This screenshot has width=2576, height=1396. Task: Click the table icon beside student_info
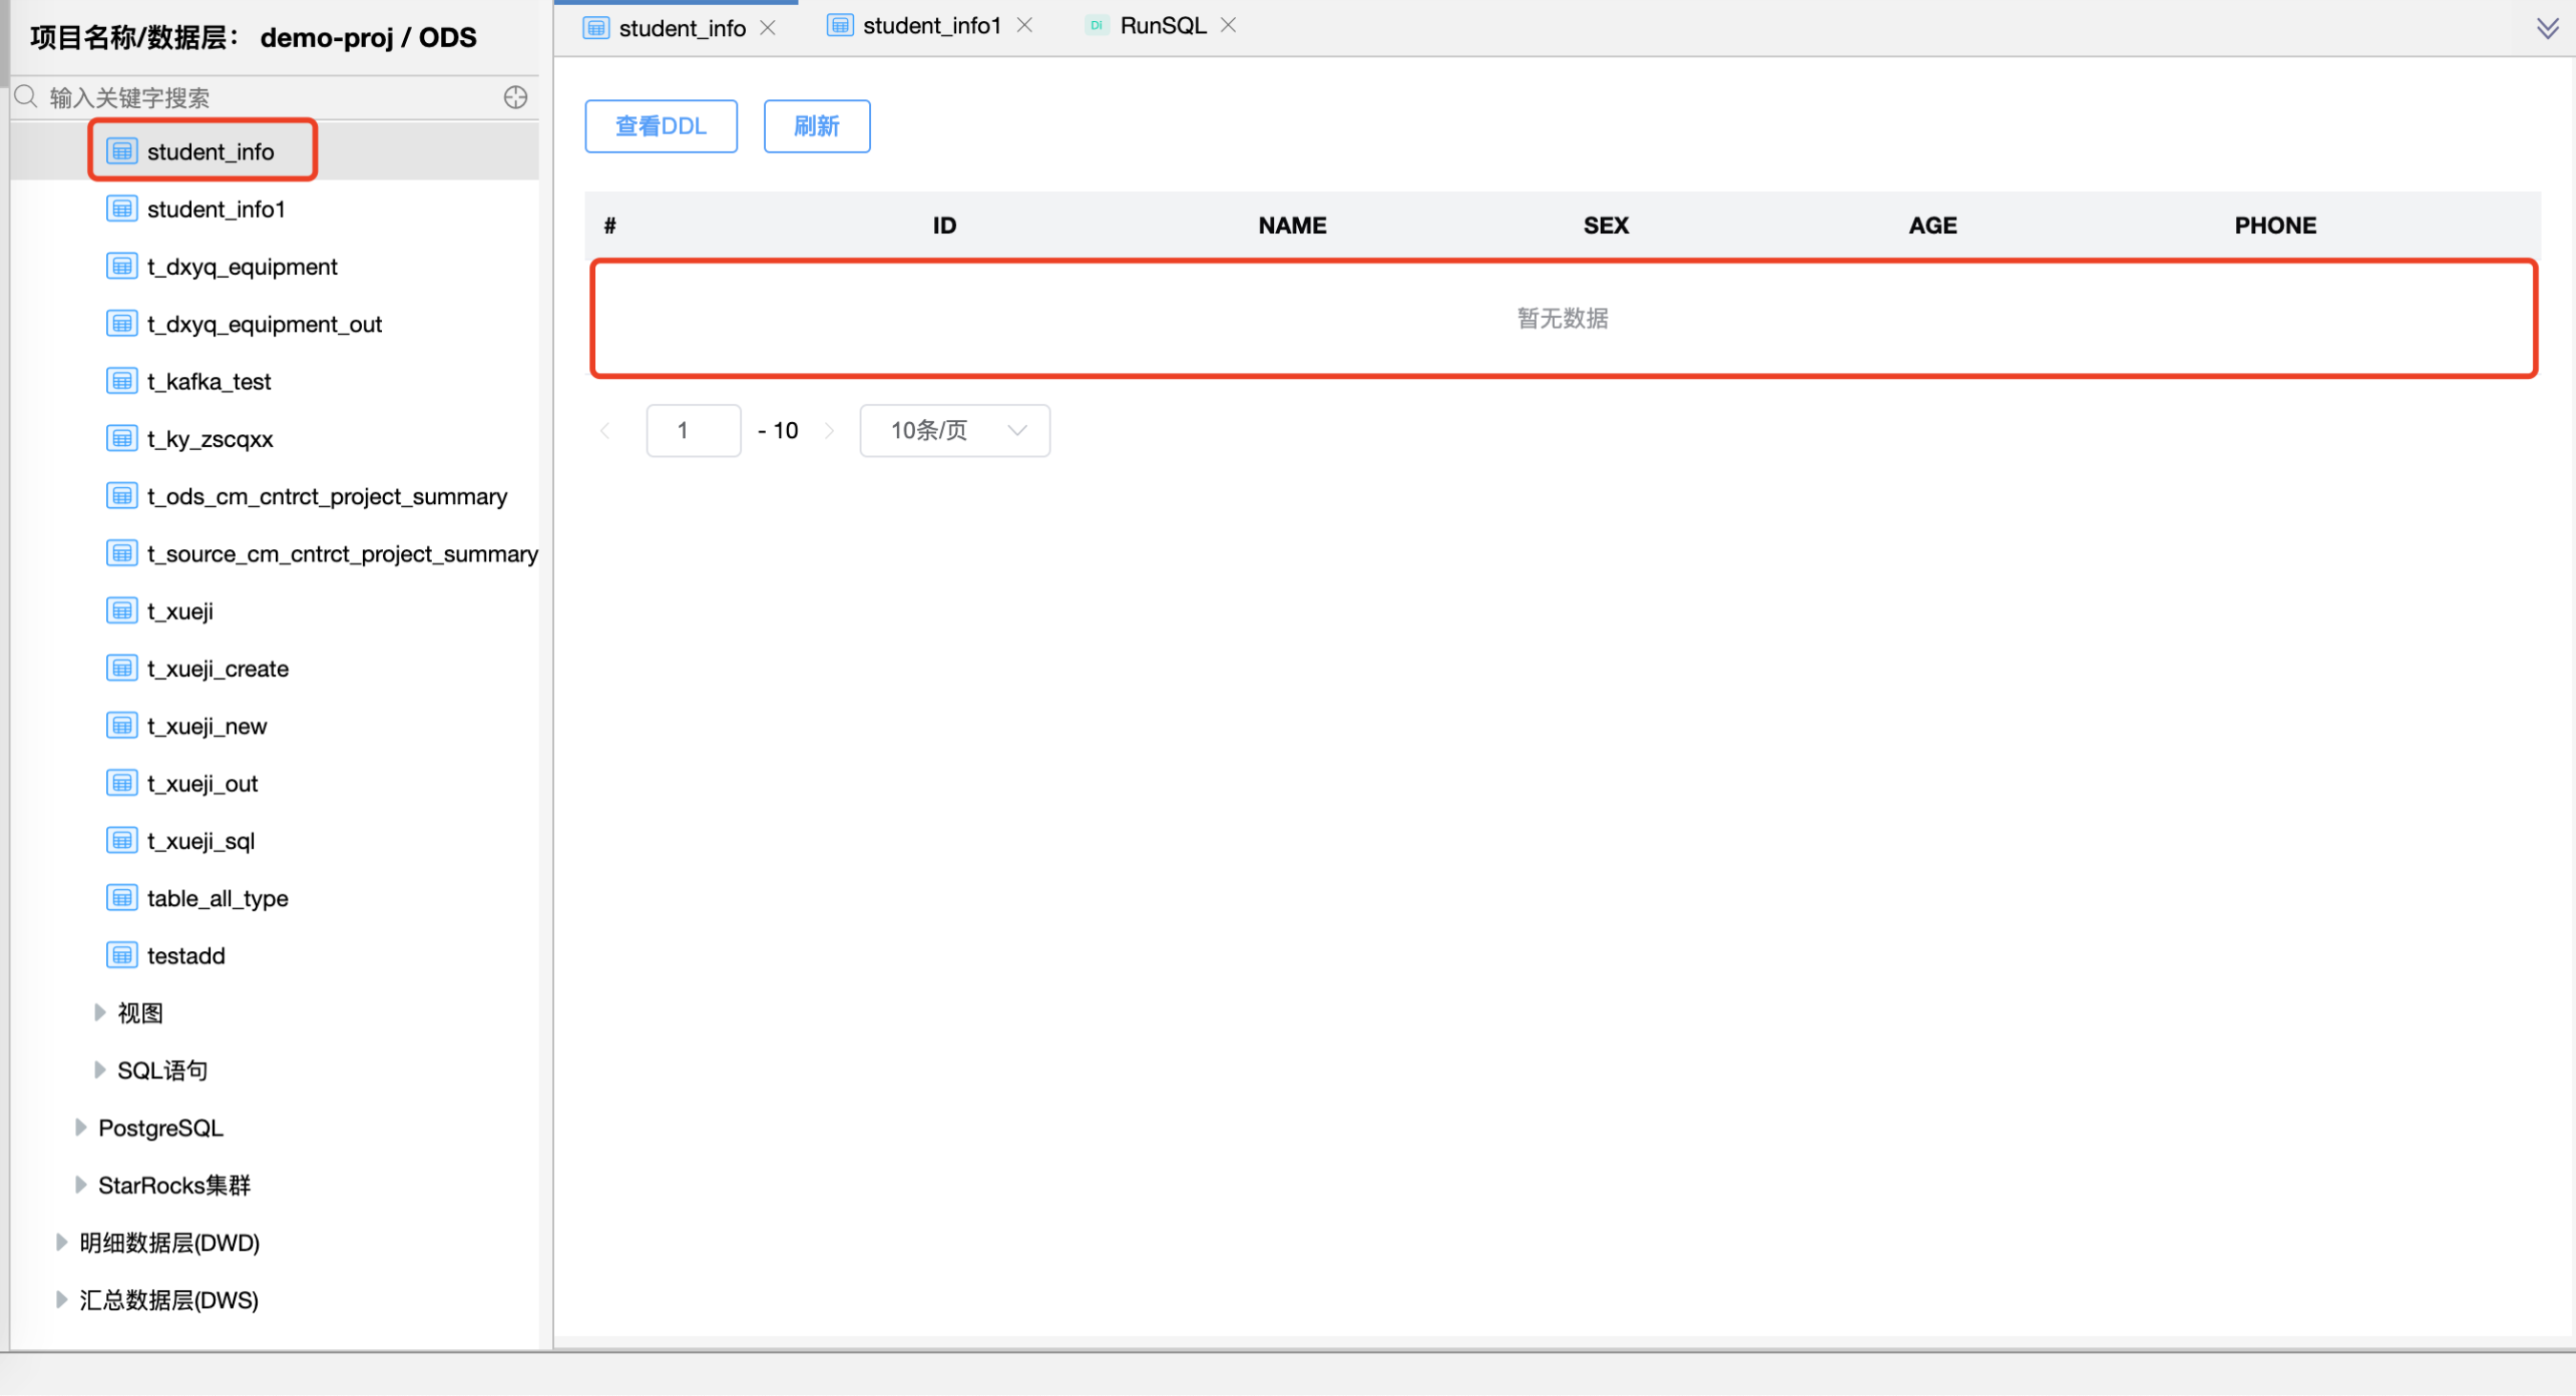click(121, 151)
